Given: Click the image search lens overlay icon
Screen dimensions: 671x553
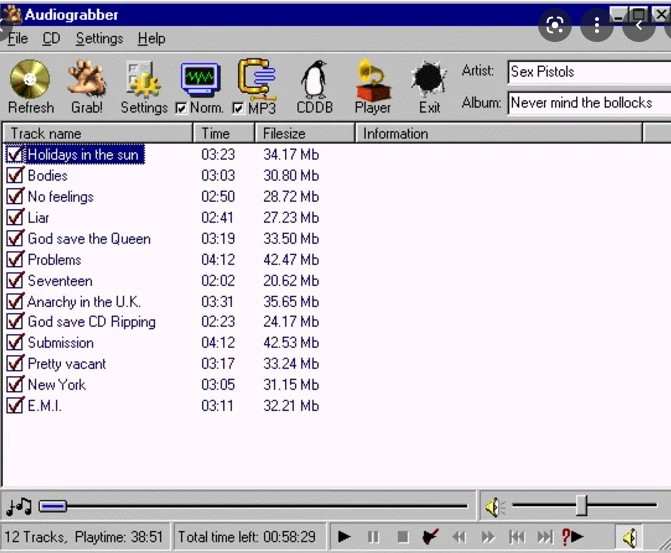Looking at the screenshot, I should click(x=555, y=26).
